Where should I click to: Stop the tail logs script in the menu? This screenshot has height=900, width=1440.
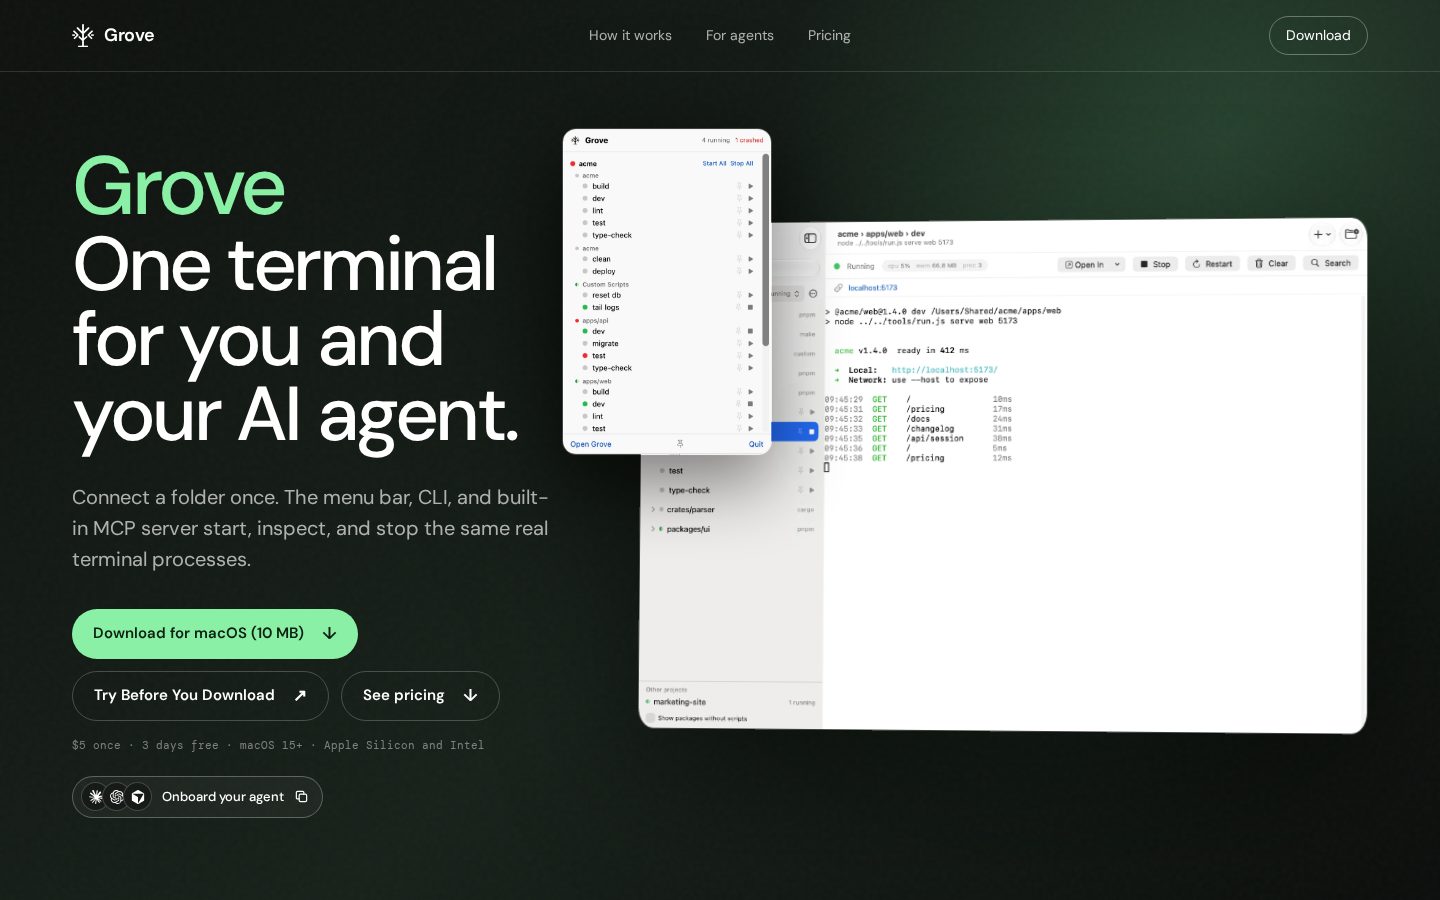750,307
